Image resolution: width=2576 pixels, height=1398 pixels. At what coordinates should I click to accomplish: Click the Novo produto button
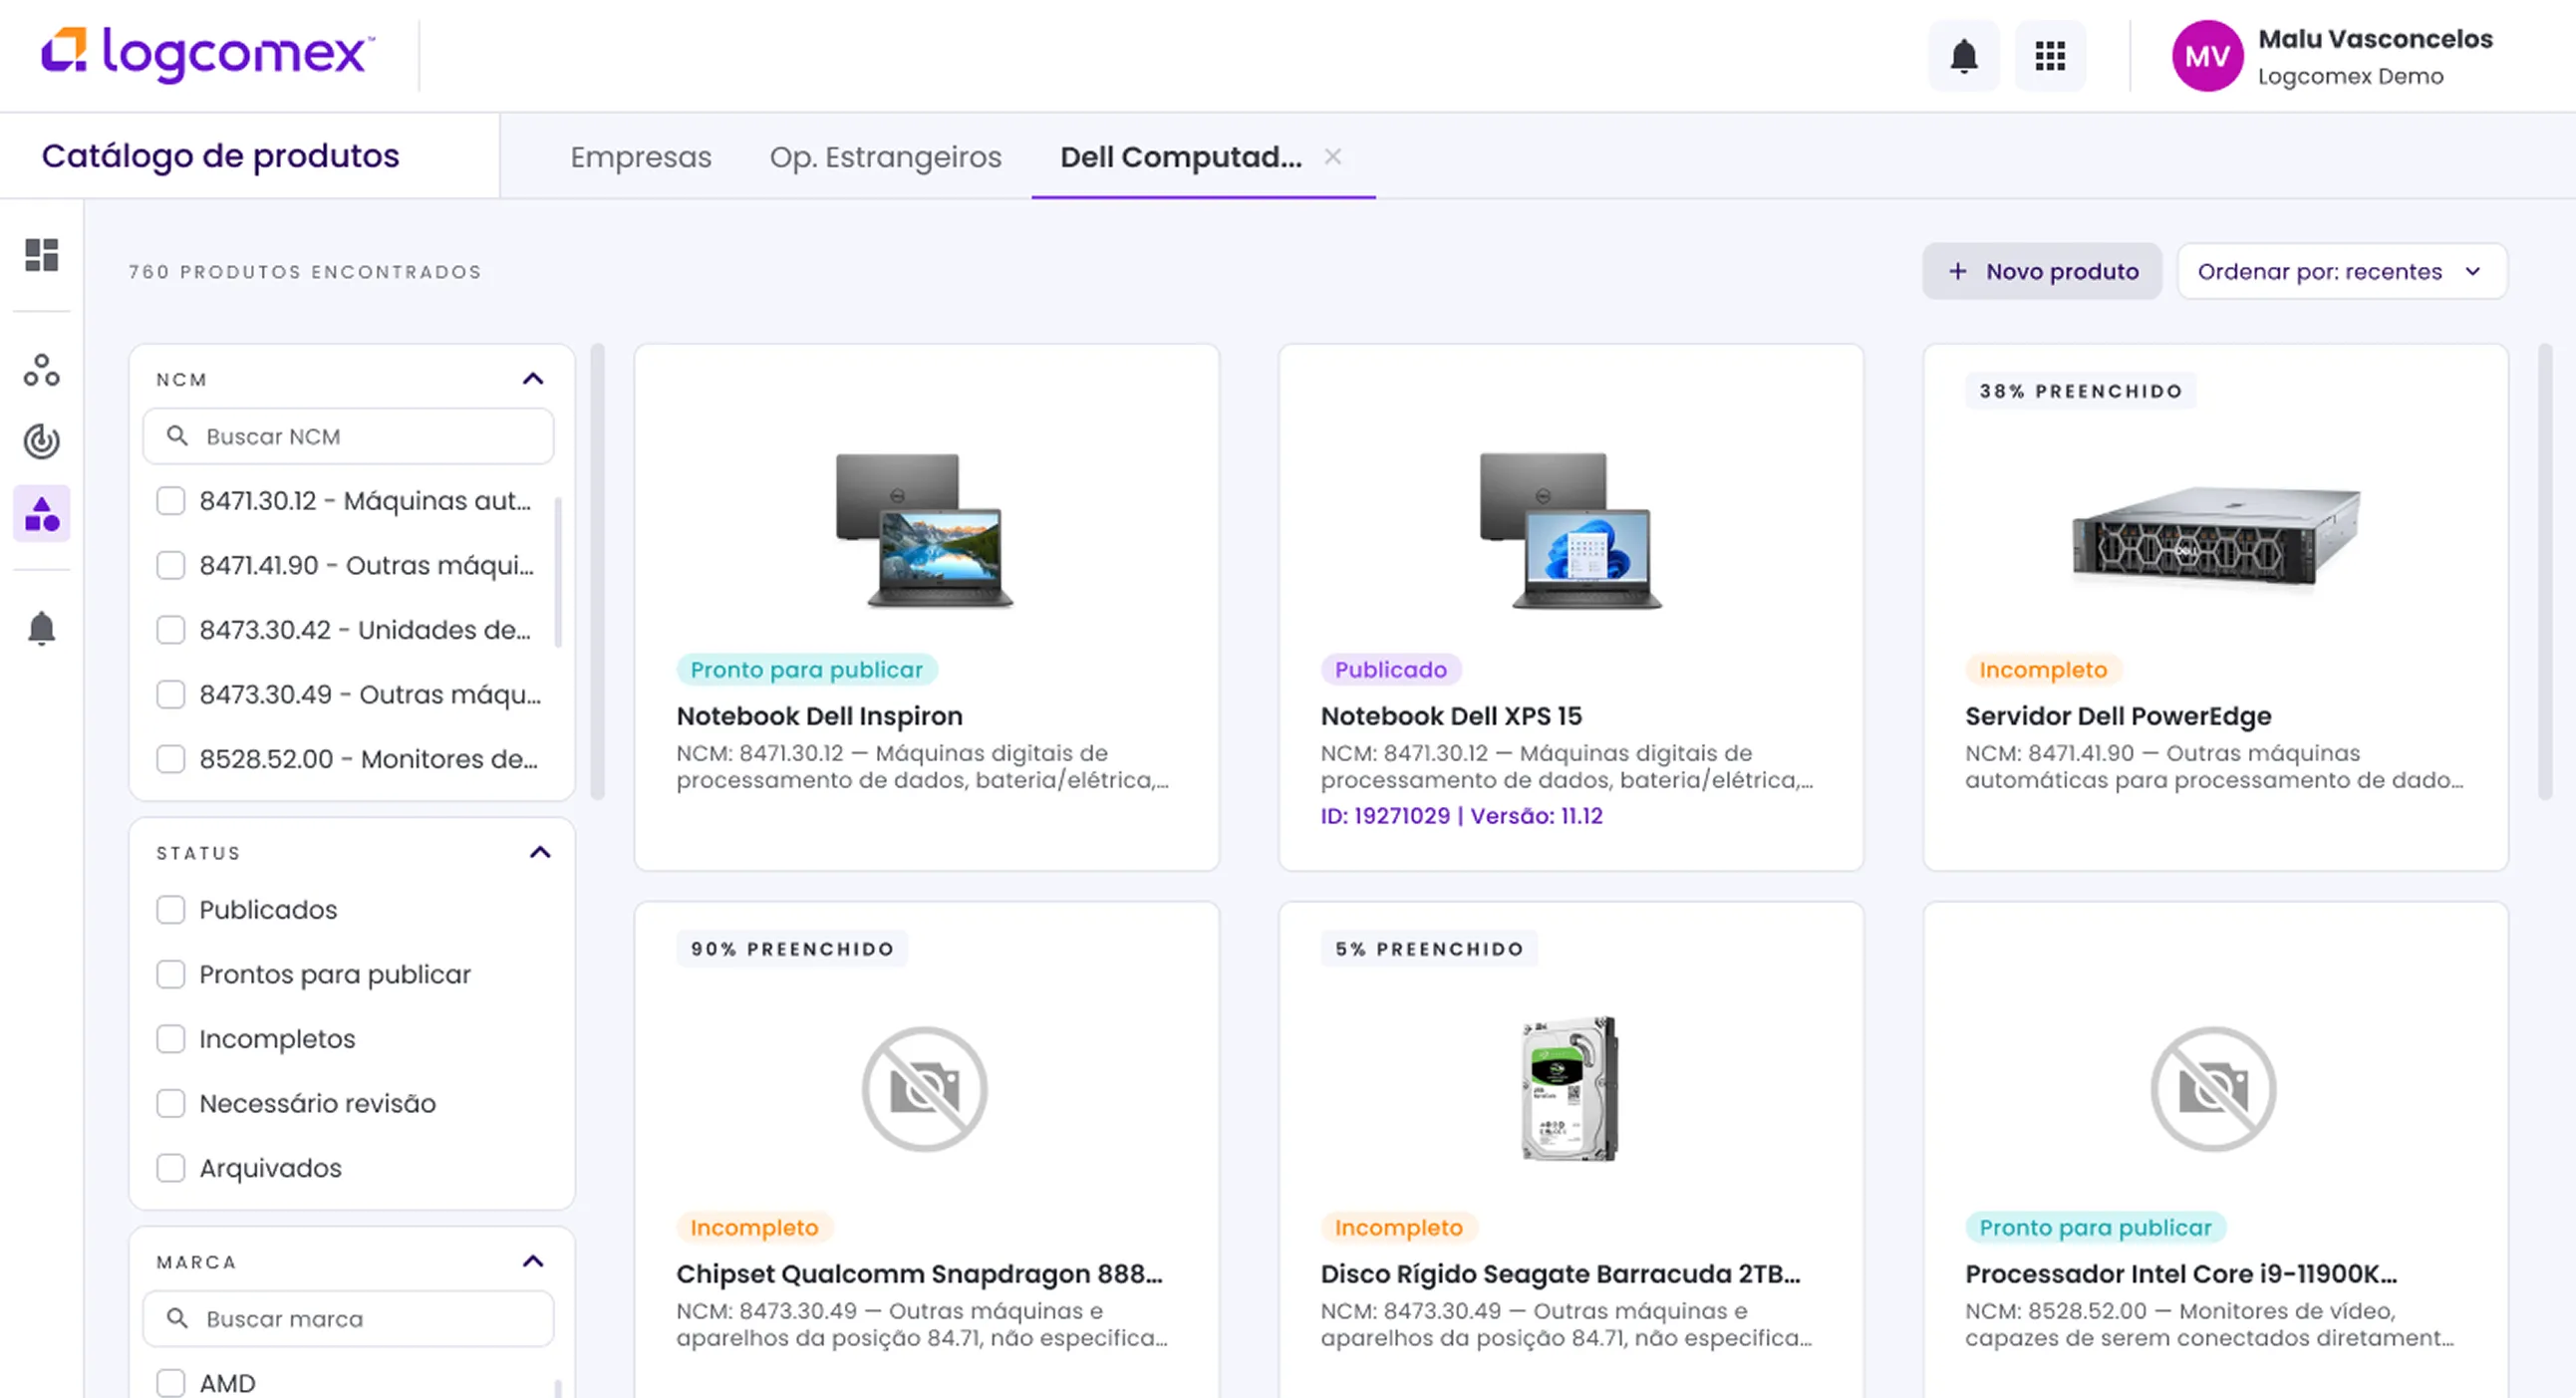[x=2042, y=272]
